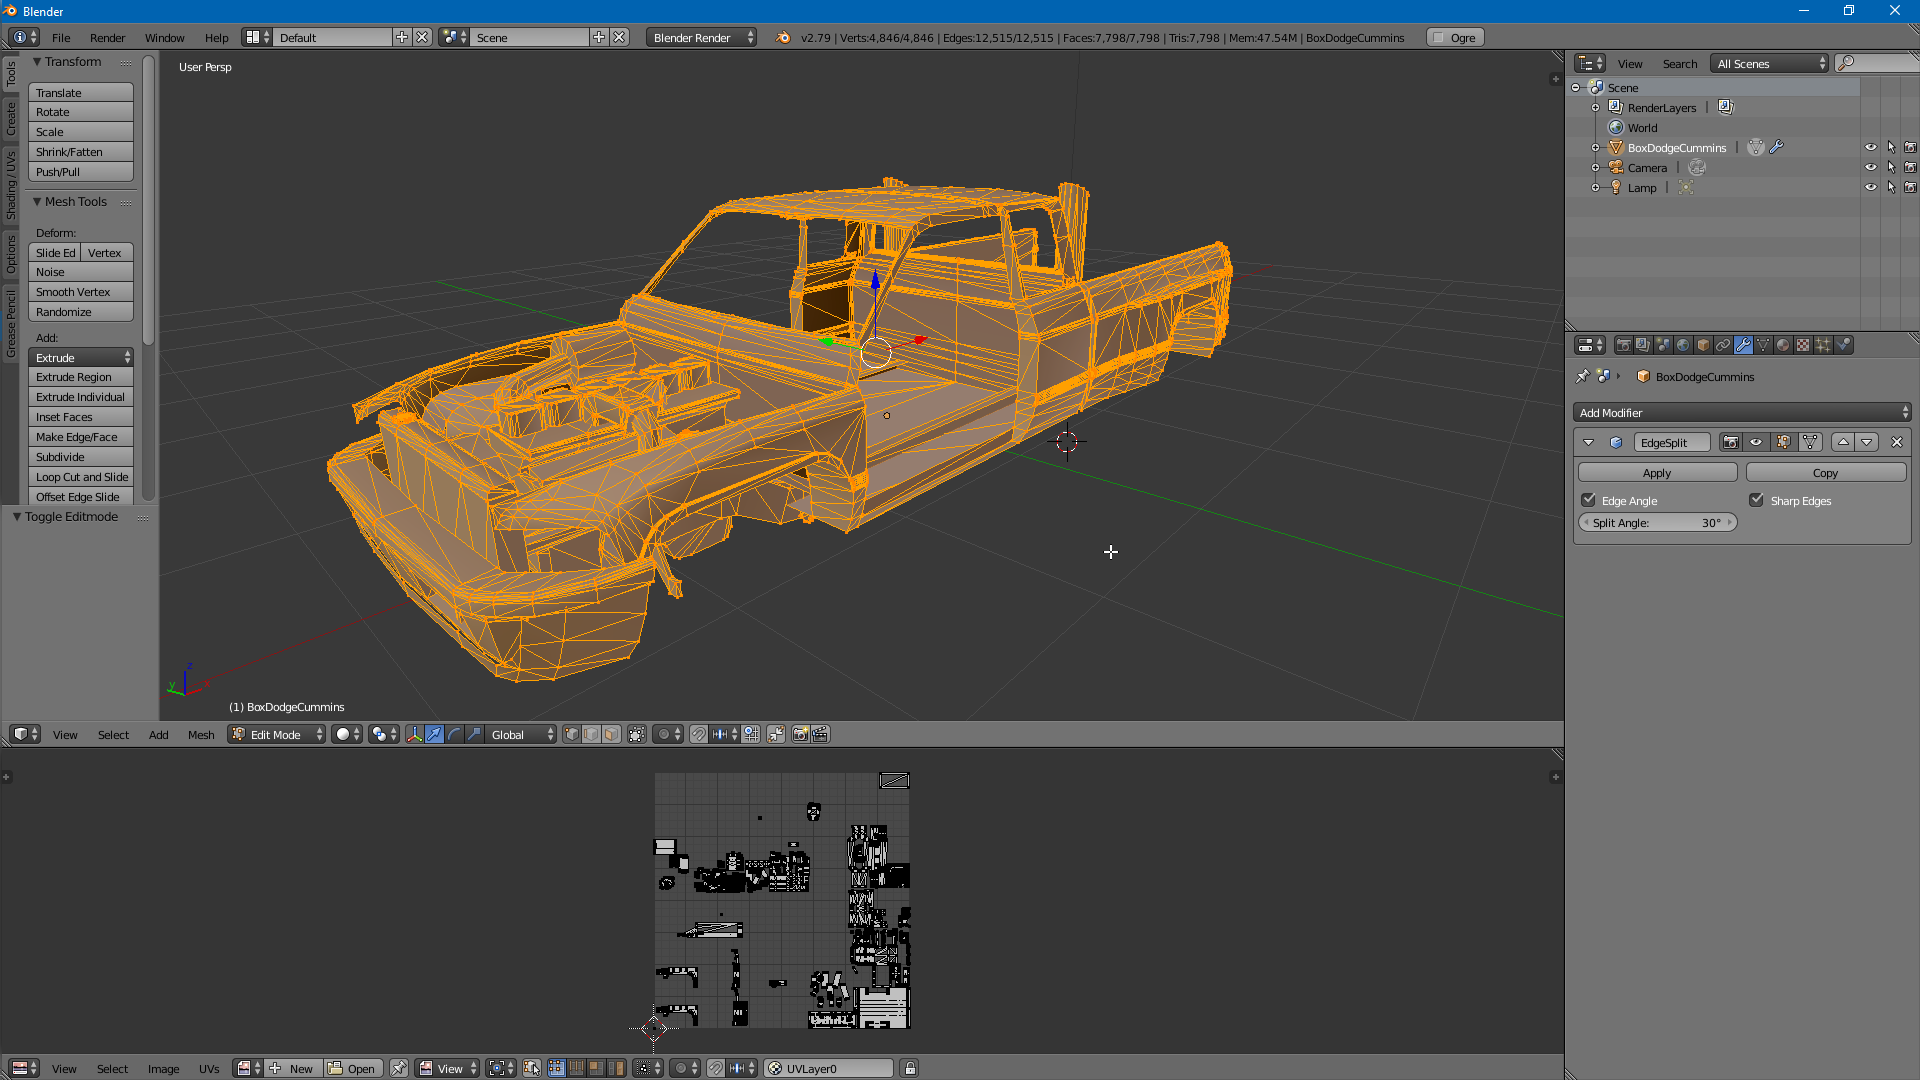Click the Edit Mode menu item
Screen dimensions: 1920x1080
coord(277,735)
